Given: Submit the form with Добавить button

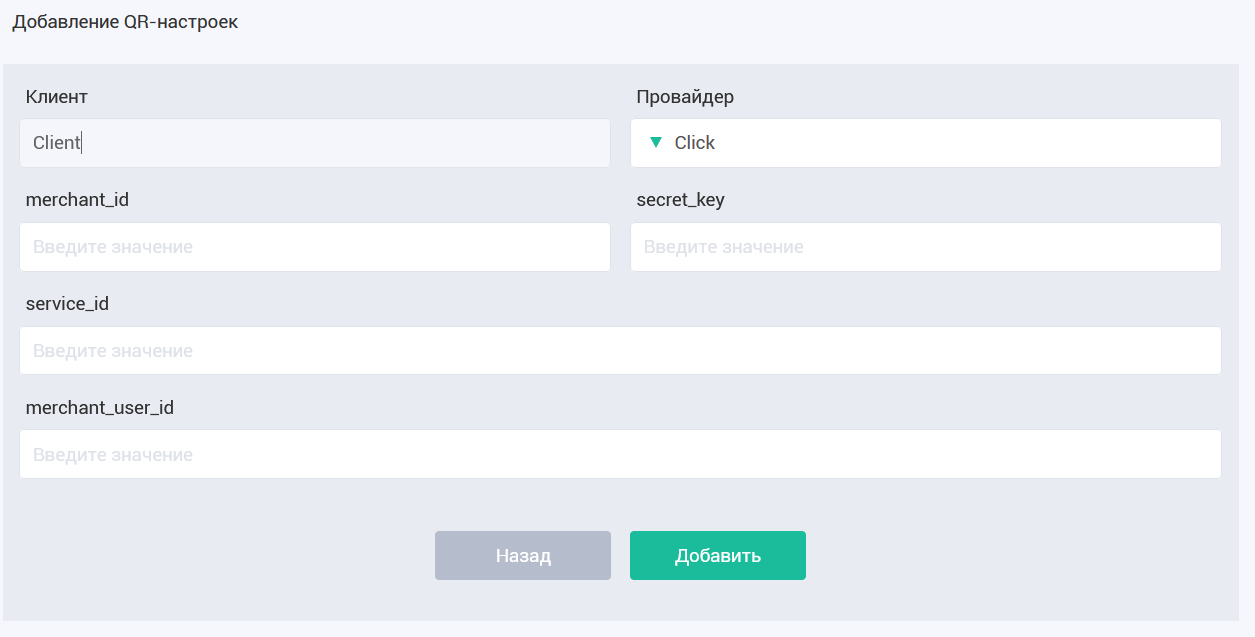Looking at the screenshot, I should (718, 556).
